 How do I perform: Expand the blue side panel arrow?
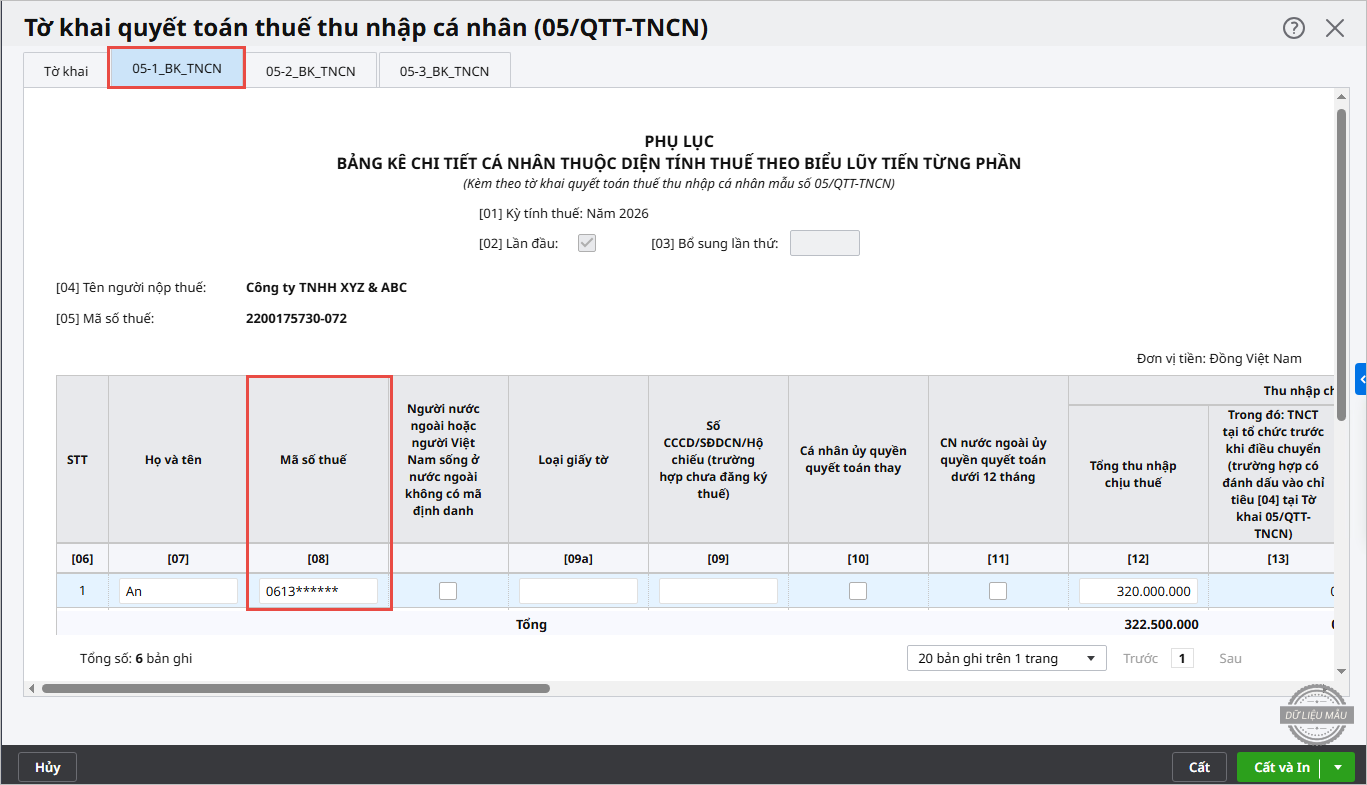point(1361,379)
